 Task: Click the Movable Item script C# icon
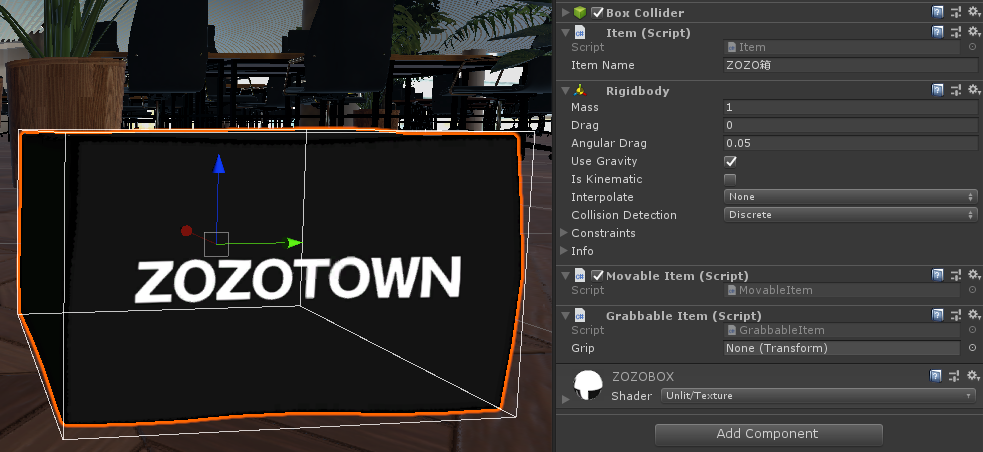[x=581, y=275]
